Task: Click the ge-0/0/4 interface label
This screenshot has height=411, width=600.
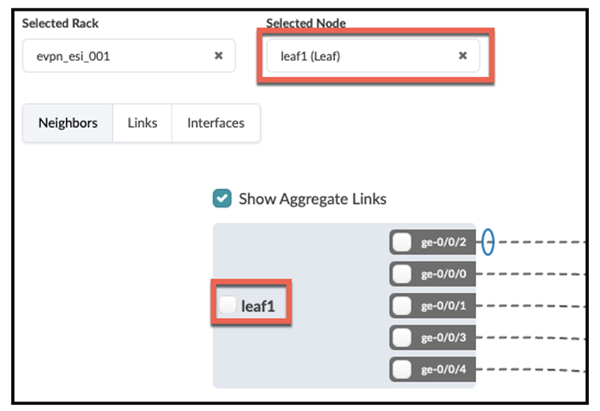Action: tap(444, 369)
